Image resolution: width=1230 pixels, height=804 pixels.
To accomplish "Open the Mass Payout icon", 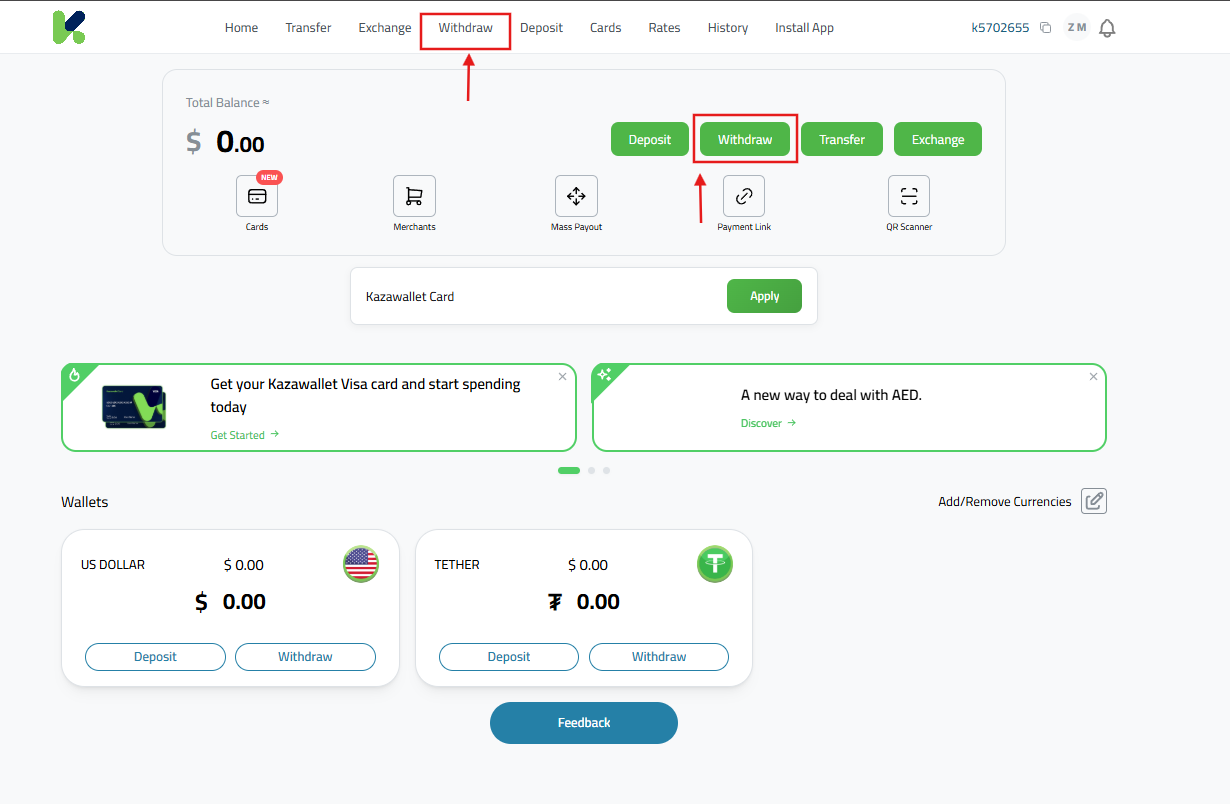I will [x=576, y=196].
